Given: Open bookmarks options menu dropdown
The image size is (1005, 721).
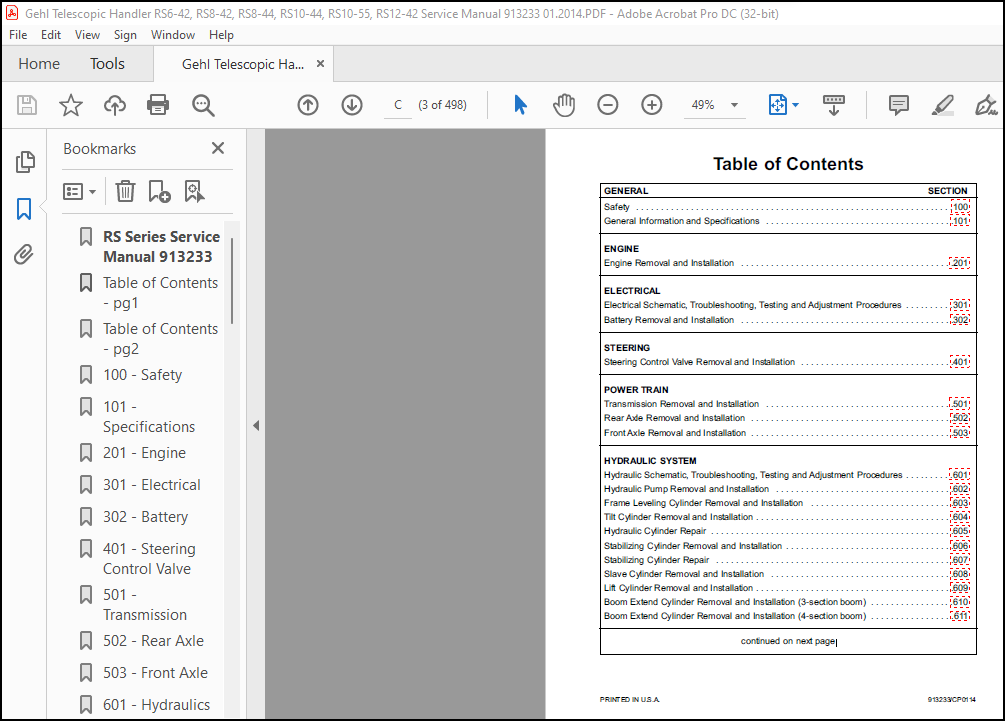Looking at the screenshot, I should [x=79, y=192].
